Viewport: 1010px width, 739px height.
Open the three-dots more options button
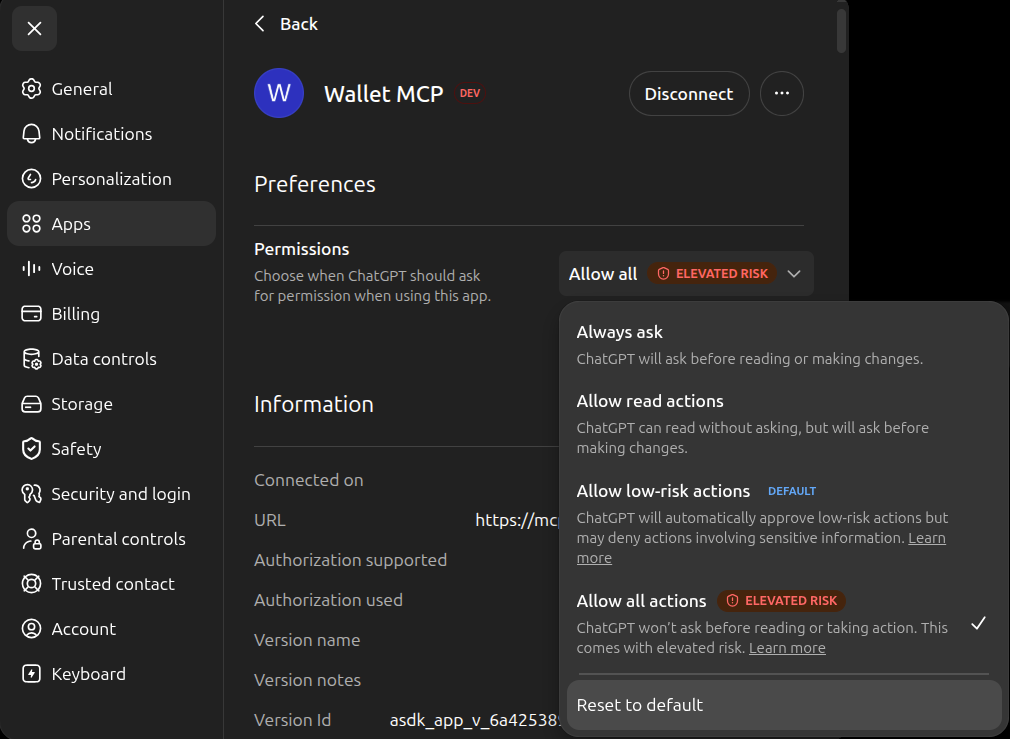click(x=781, y=93)
